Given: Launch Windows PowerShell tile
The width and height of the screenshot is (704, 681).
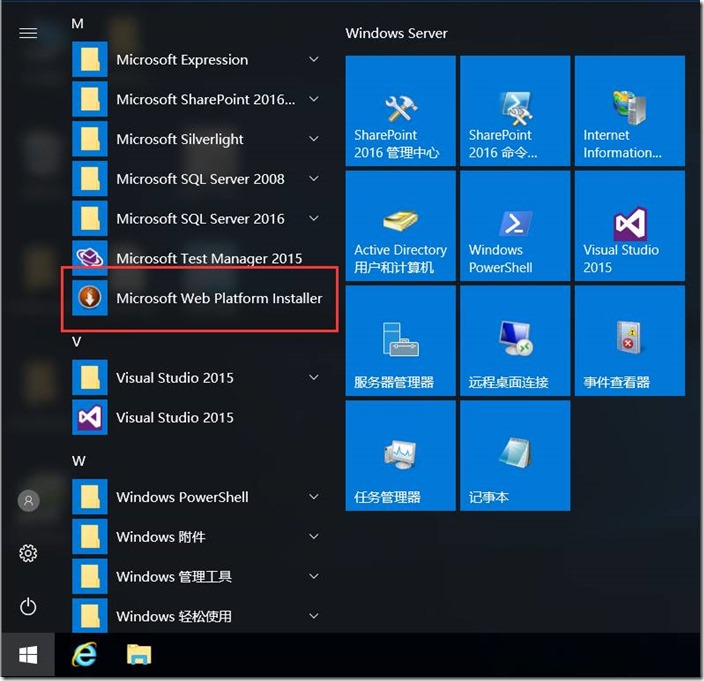Looking at the screenshot, I should click(x=515, y=226).
